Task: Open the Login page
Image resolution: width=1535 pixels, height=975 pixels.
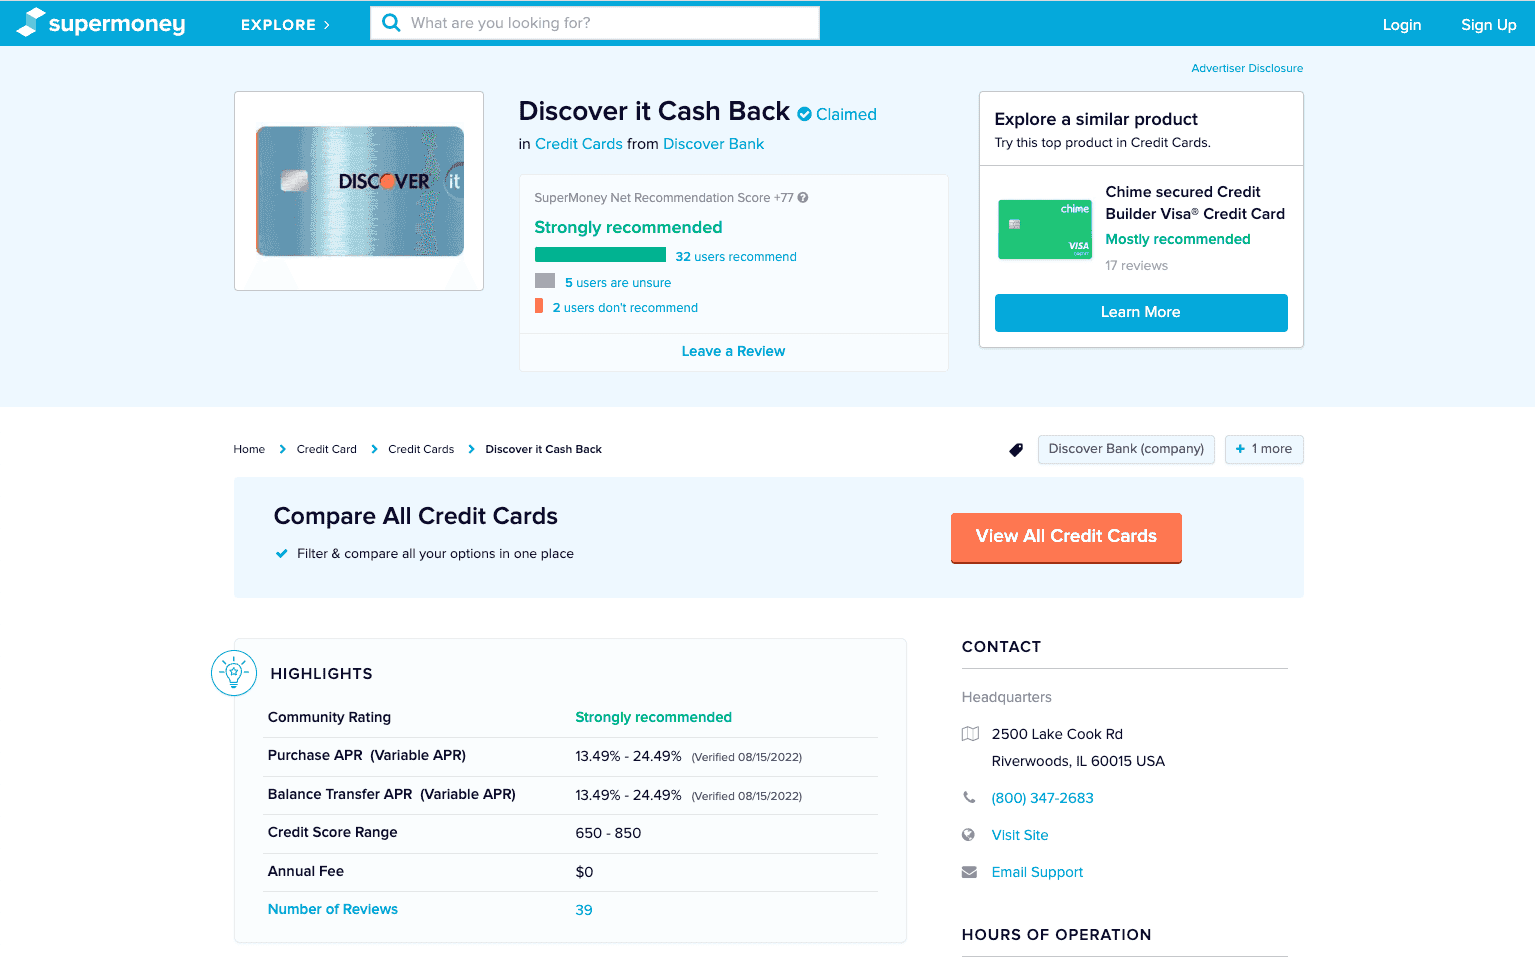Action: (1401, 25)
